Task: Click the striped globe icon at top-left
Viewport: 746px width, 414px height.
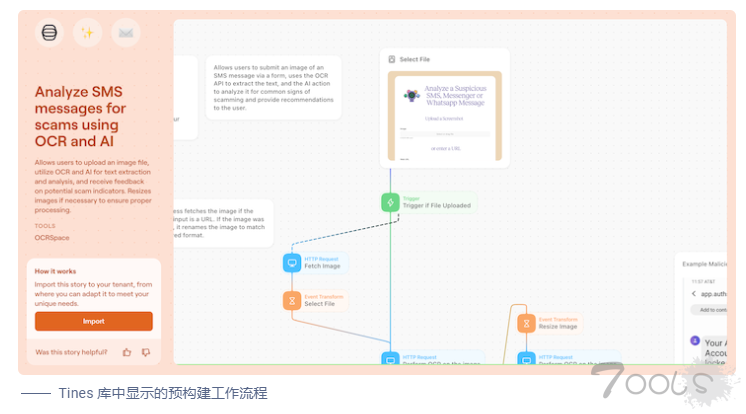Action: 49,32
